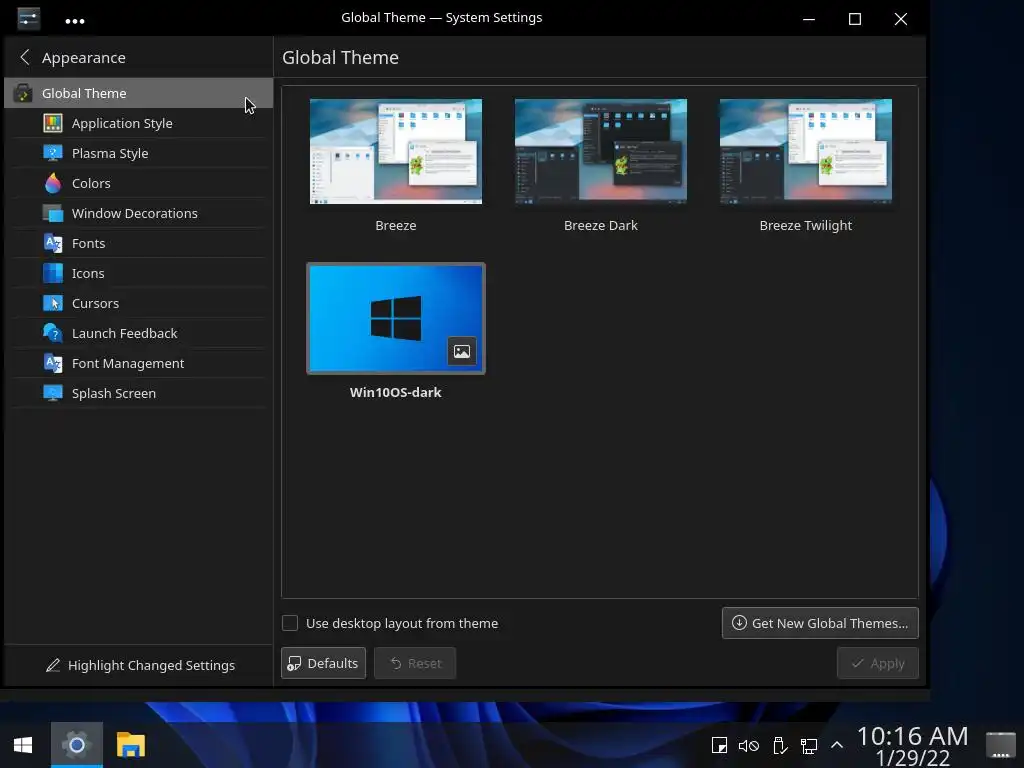Viewport: 1024px width, 768px height.
Task: Select the Breeze Dark theme thumbnail
Action: [601, 152]
